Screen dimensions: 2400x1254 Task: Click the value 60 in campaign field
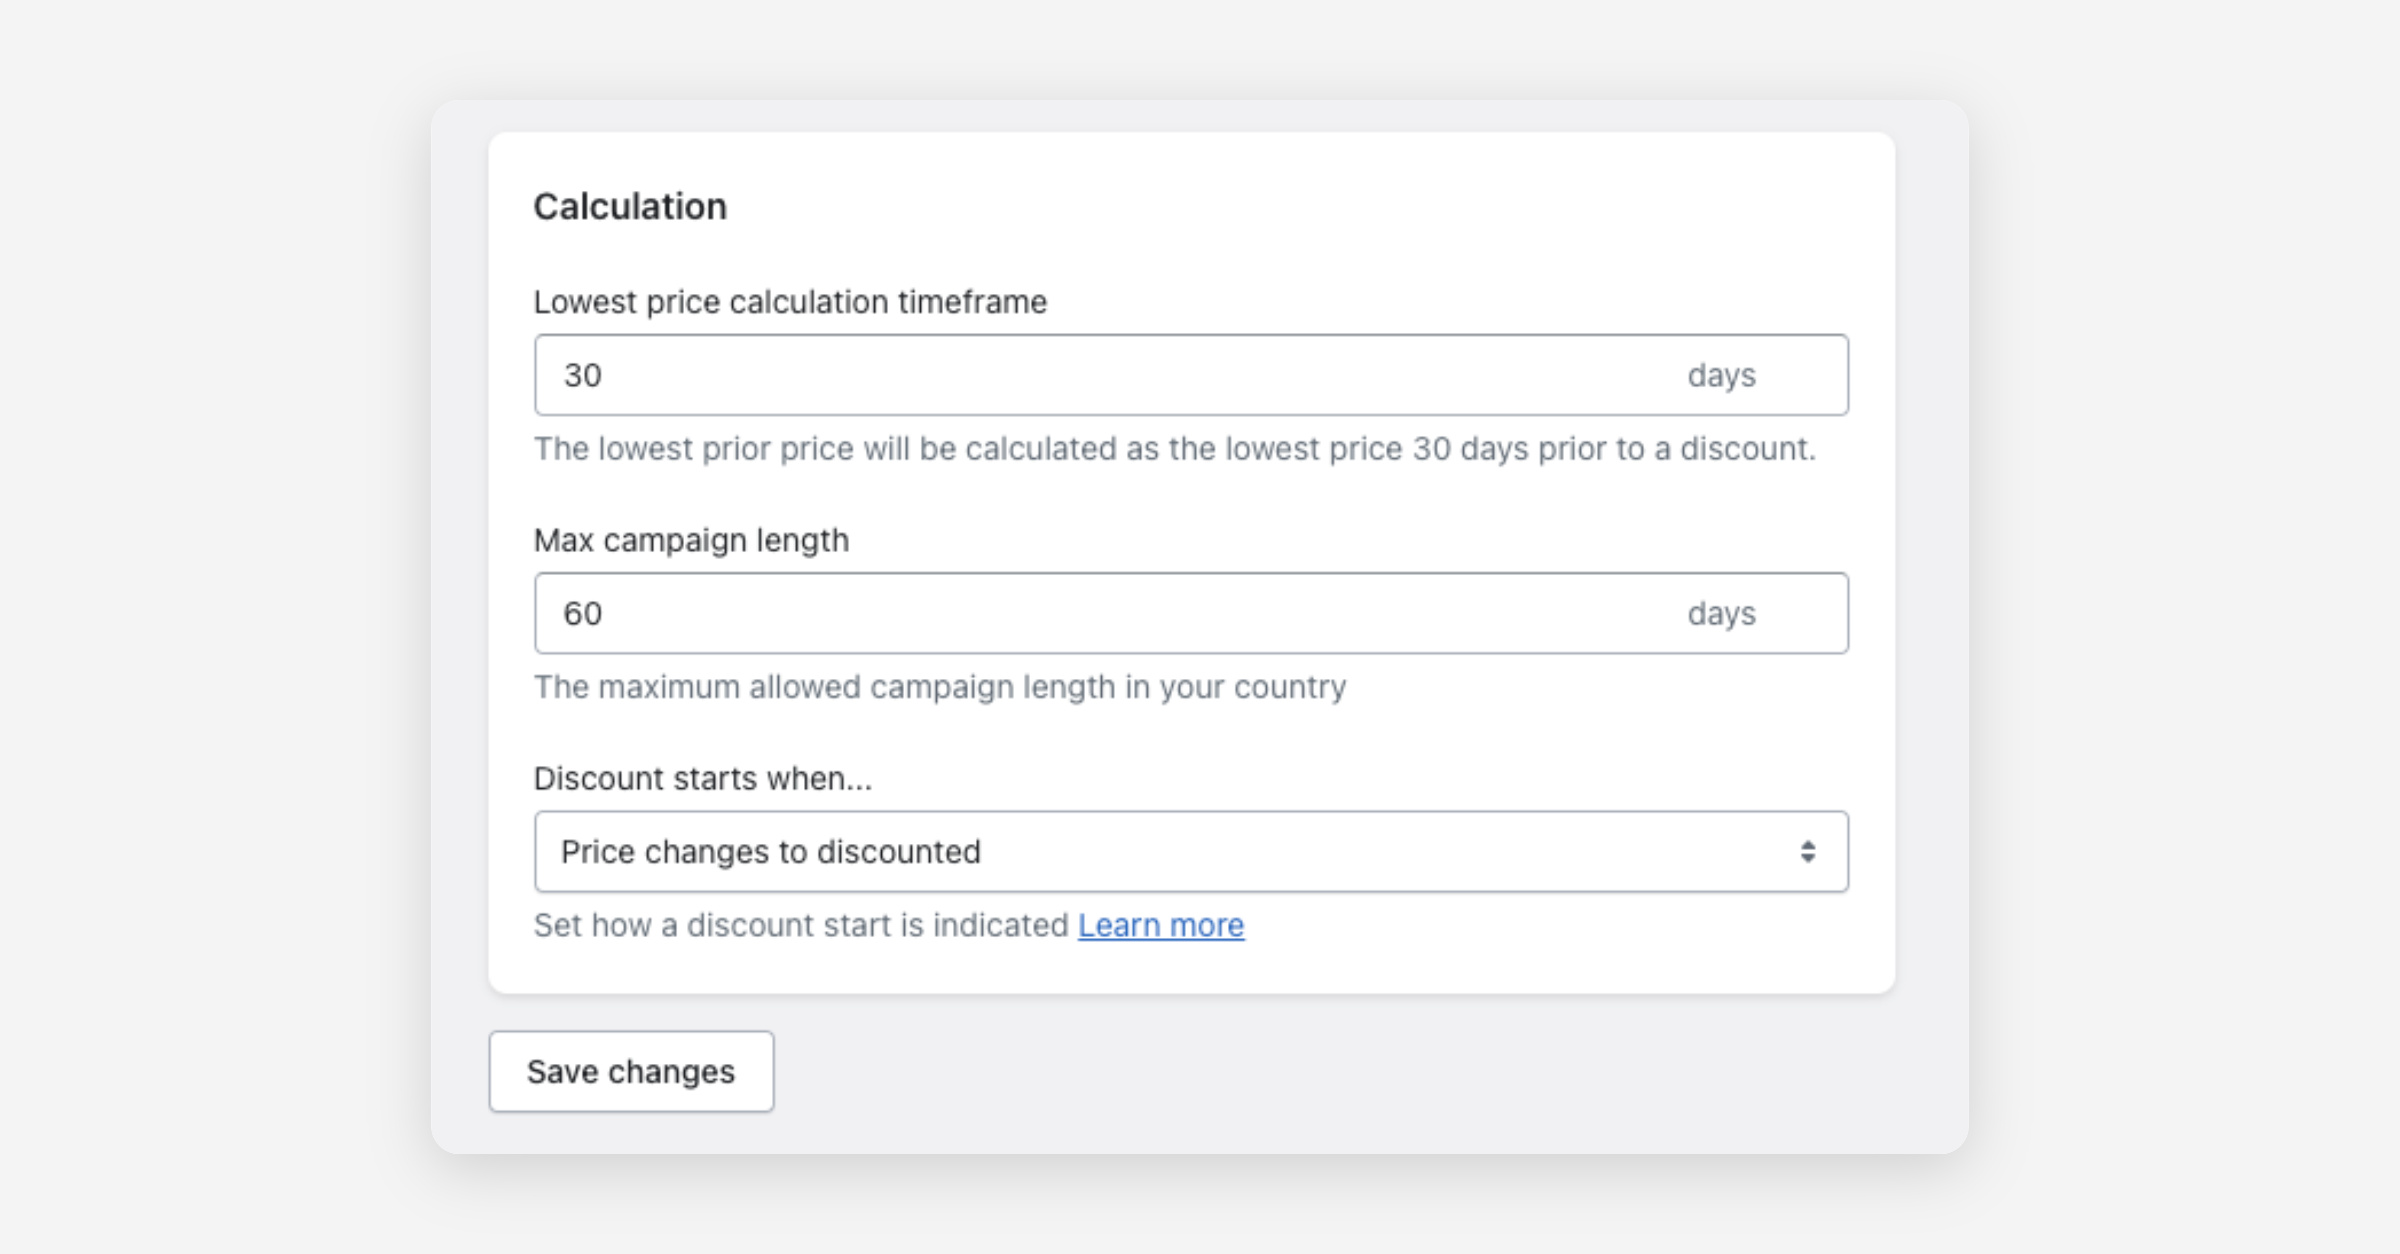pos(582,614)
